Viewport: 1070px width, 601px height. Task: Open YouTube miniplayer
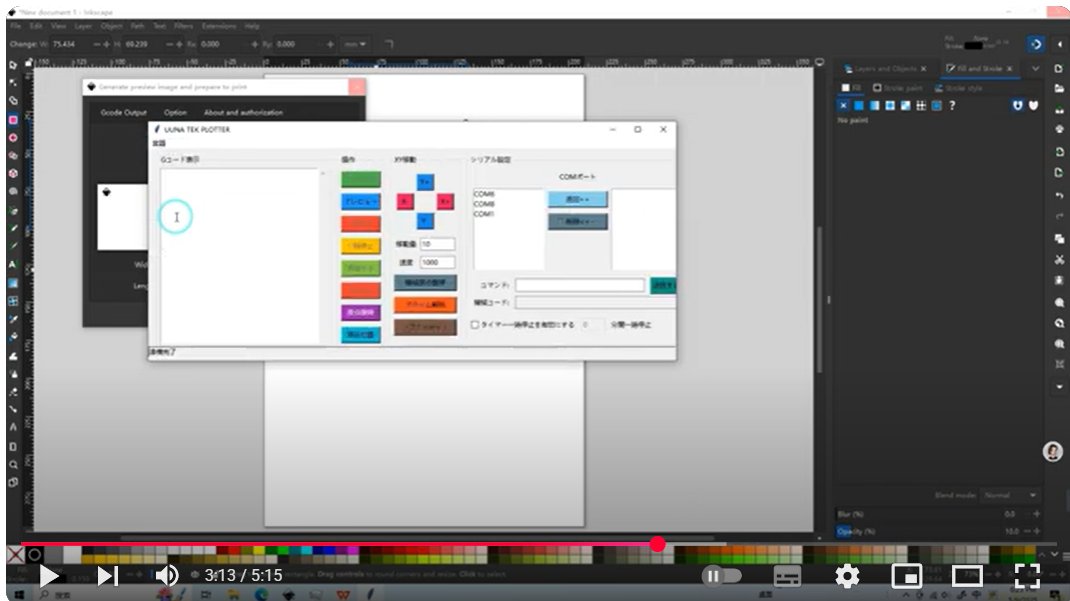907,576
